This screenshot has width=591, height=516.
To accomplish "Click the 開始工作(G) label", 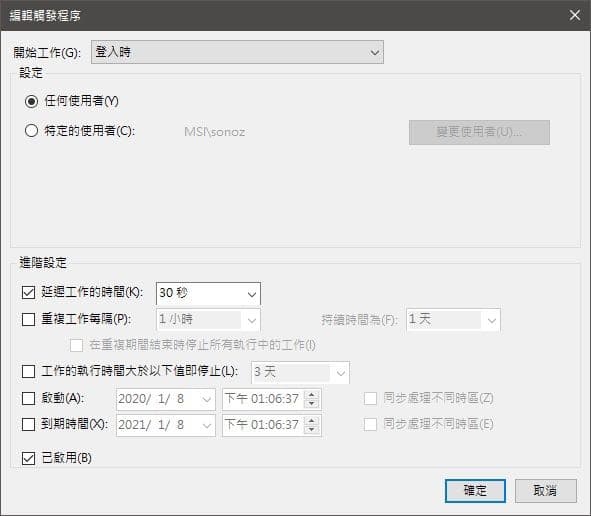I will (47, 52).
